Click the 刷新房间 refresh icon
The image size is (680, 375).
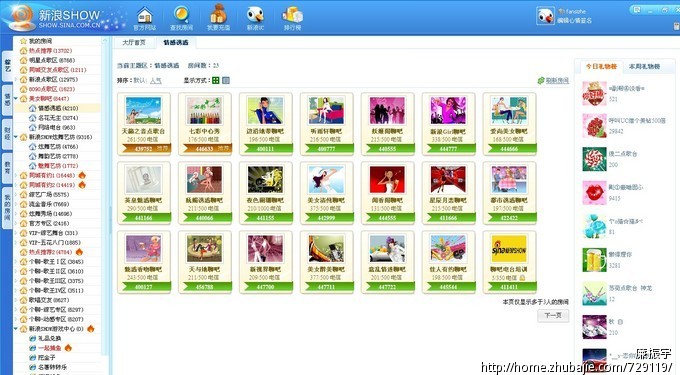pos(540,80)
